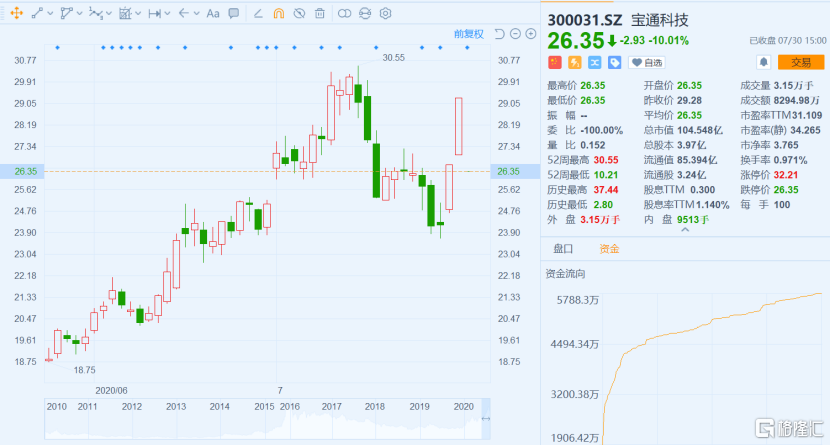Click the 300031.SZ stock code
Screen dimensions: 830x445
pyautogui.click(x=585, y=20)
